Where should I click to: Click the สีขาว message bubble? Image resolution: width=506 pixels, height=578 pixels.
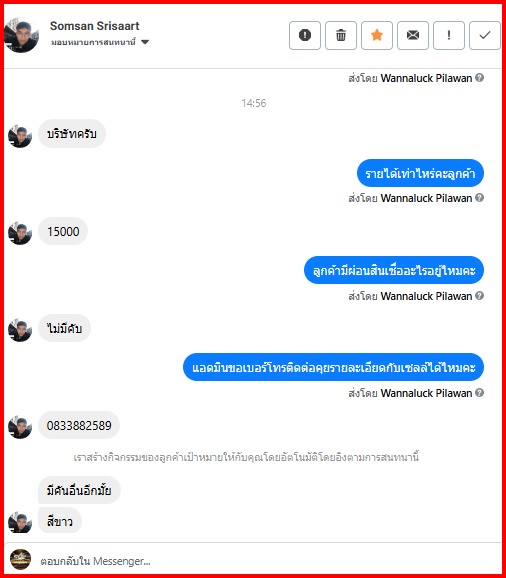point(60,521)
